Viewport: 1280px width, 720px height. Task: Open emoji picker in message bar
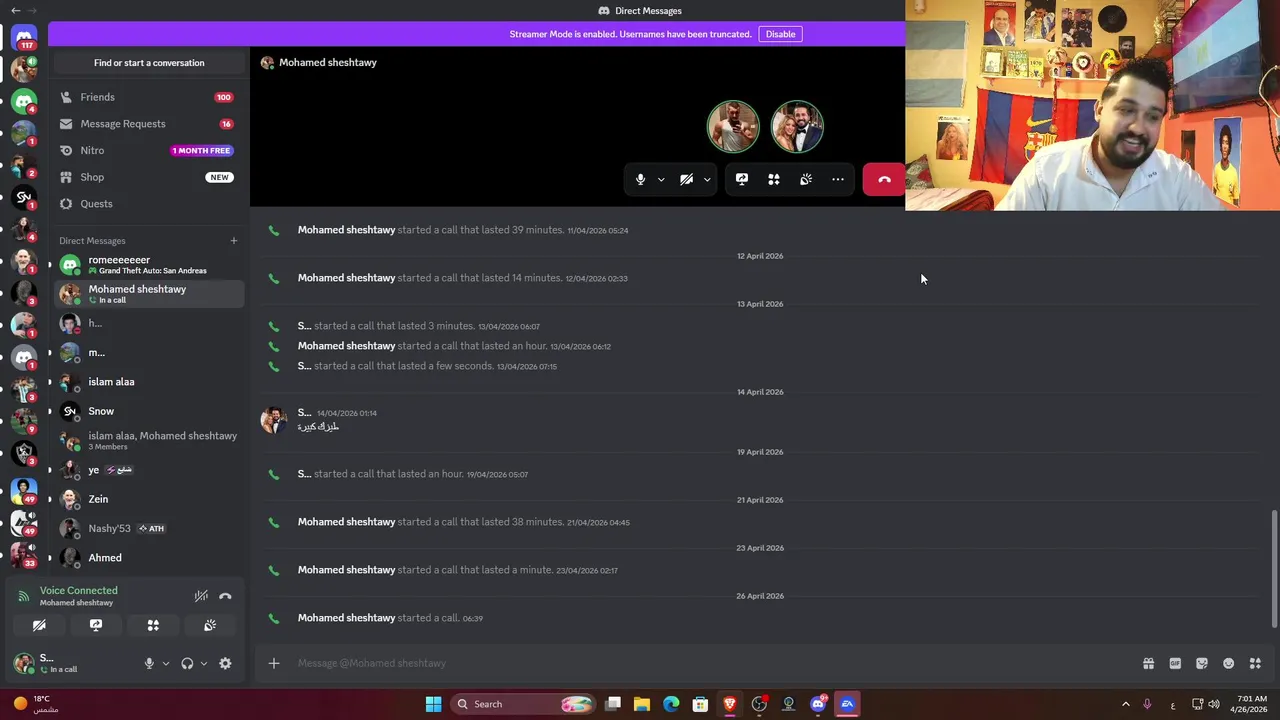pyautogui.click(x=1228, y=663)
